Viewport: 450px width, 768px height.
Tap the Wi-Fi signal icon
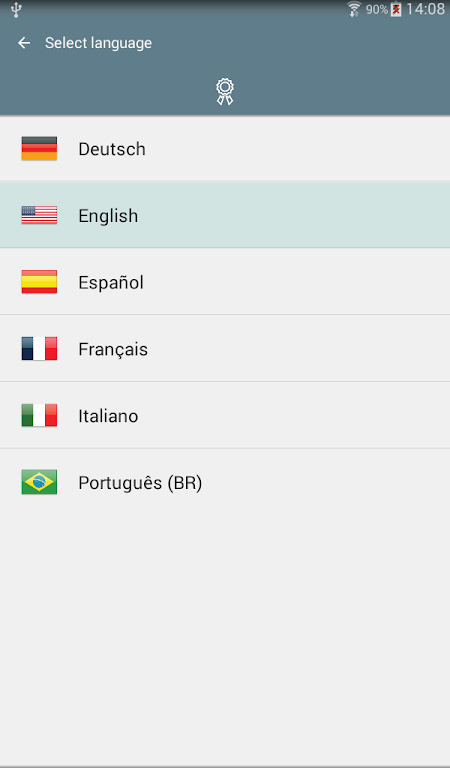coord(354,9)
